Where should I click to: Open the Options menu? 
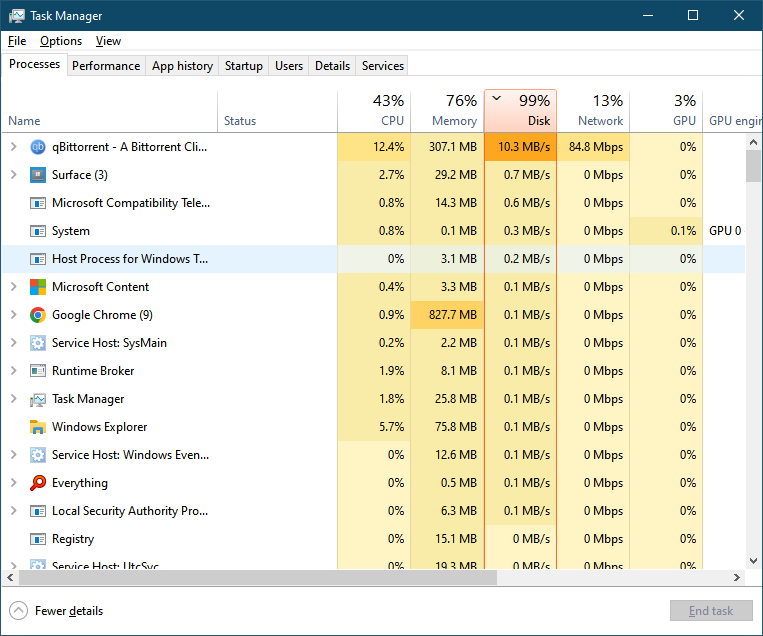click(61, 41)
